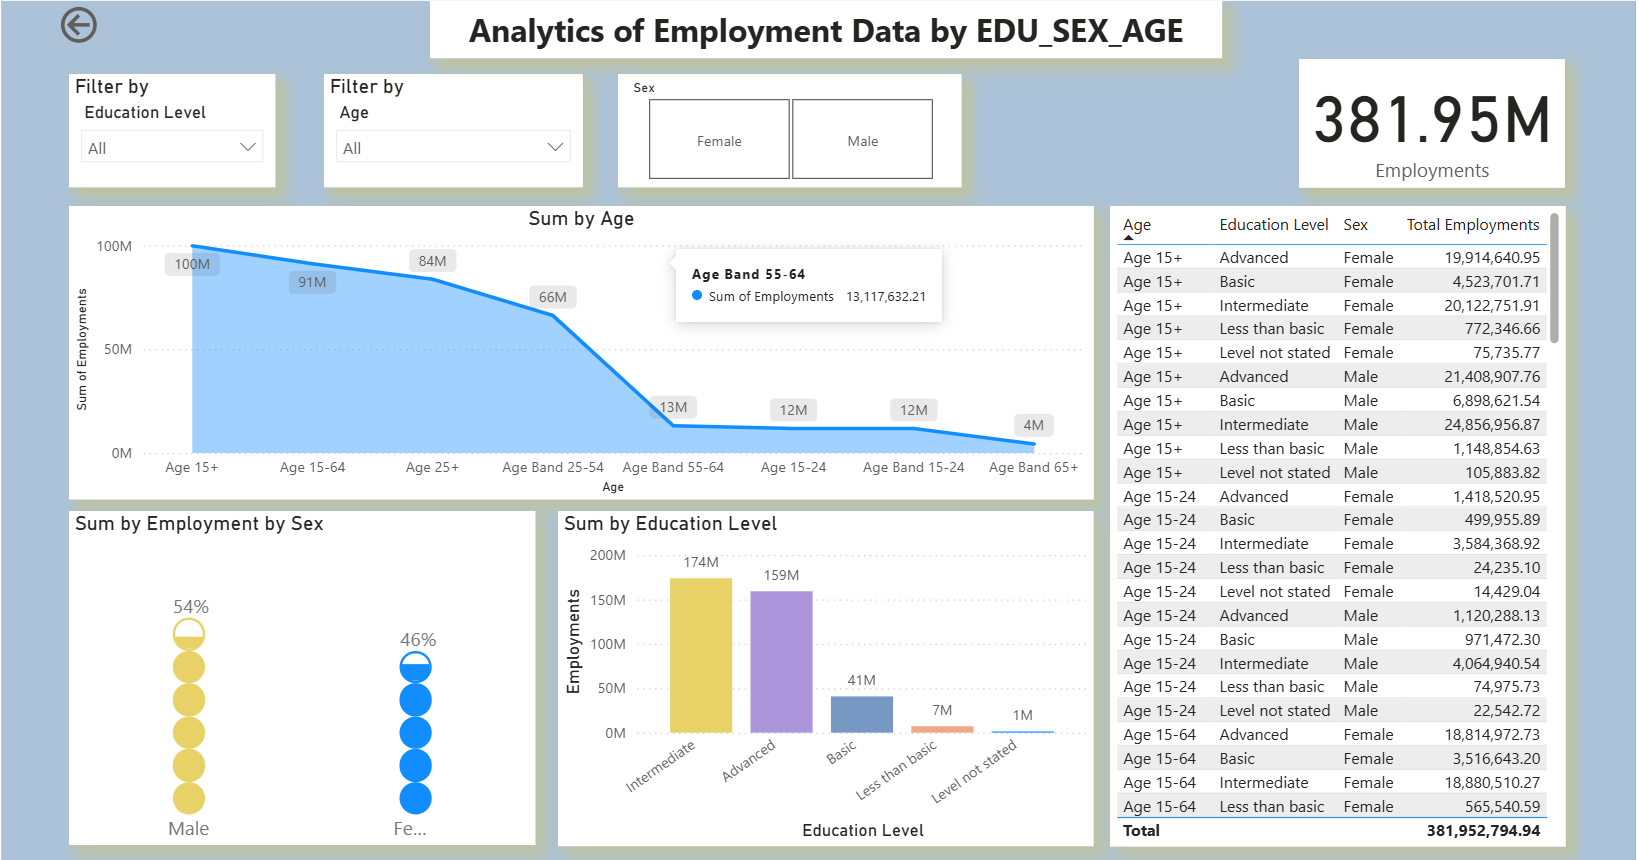
Task: Select the purple Advanced bar
Action: tap(781, 661)
